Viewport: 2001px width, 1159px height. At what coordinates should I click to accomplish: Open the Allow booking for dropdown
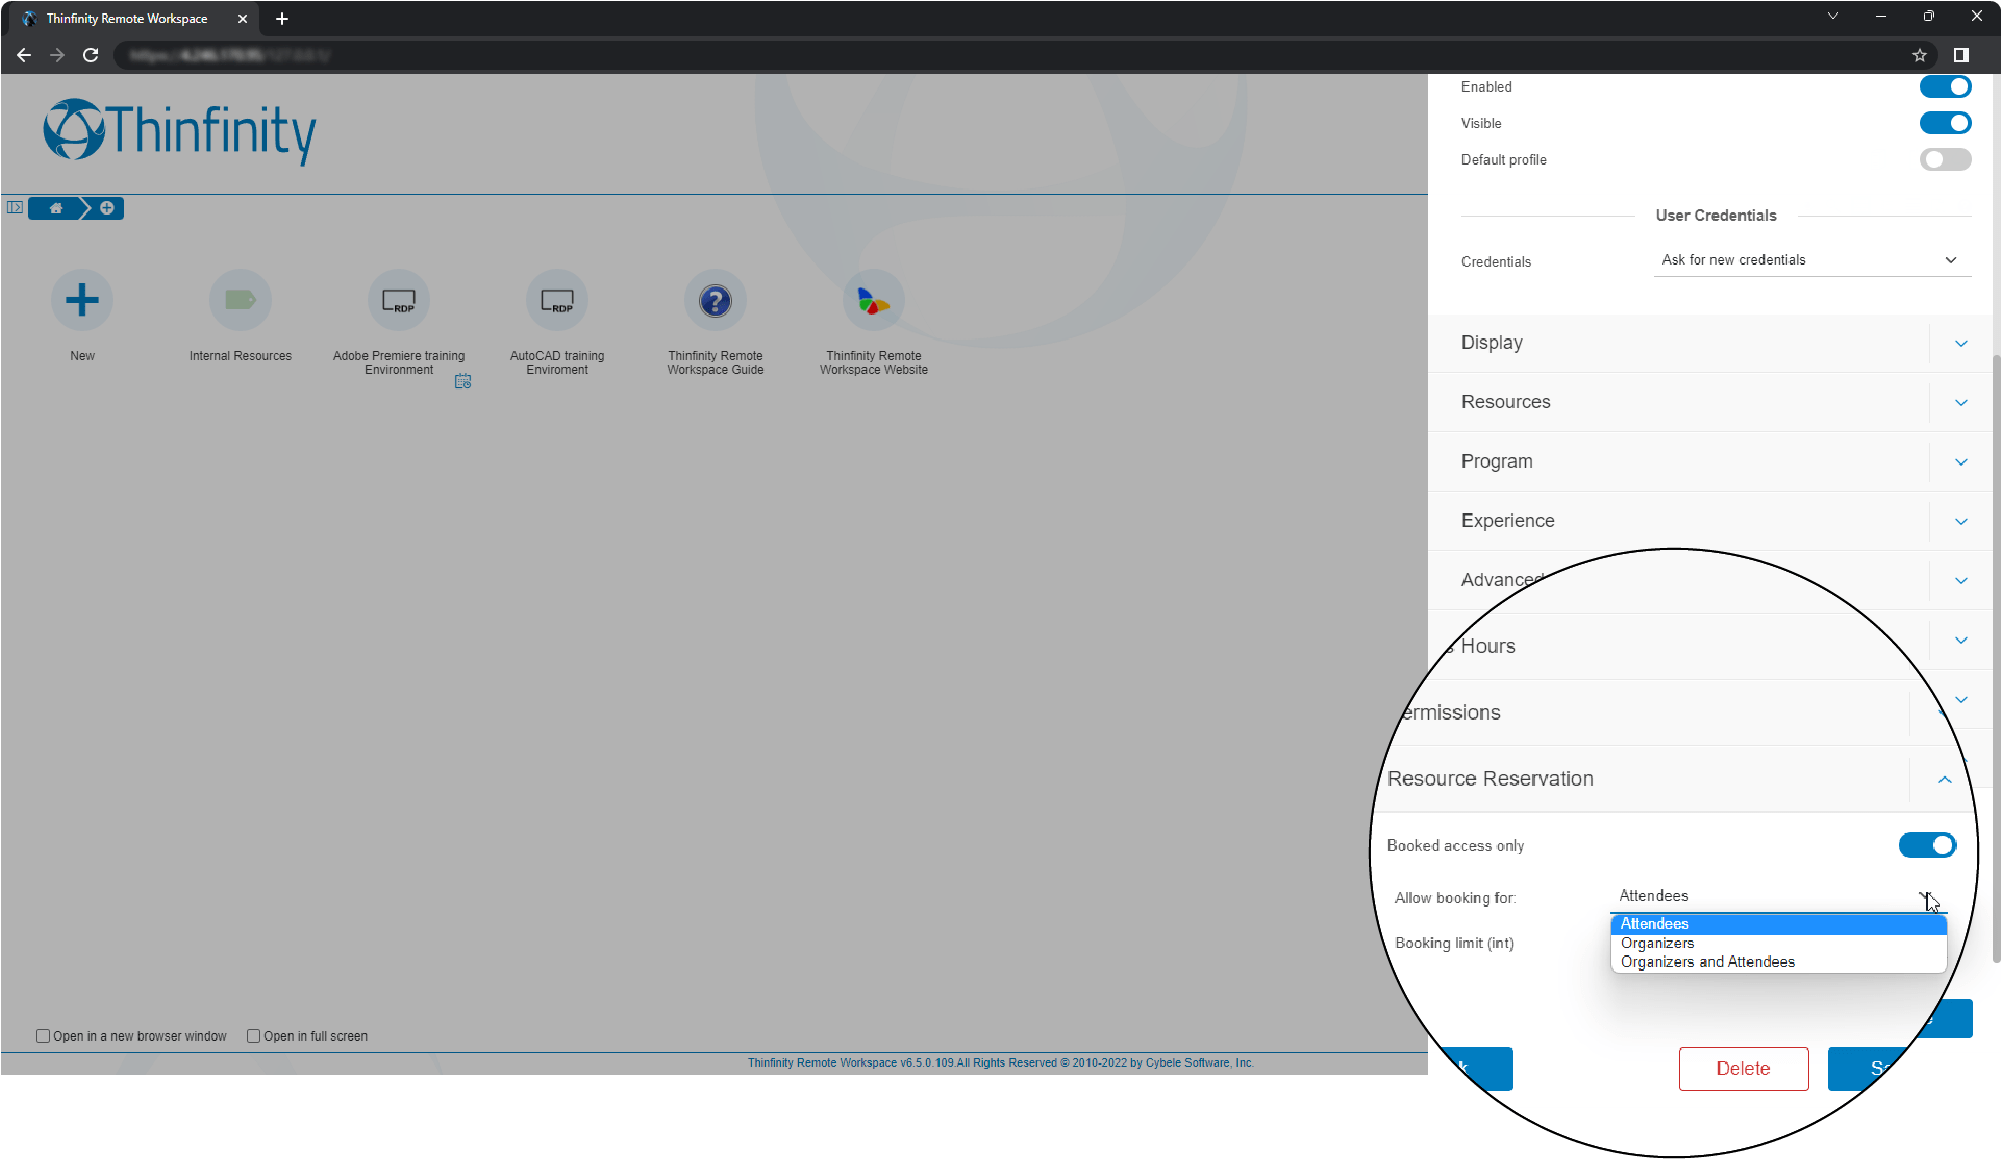point(1777,896)
